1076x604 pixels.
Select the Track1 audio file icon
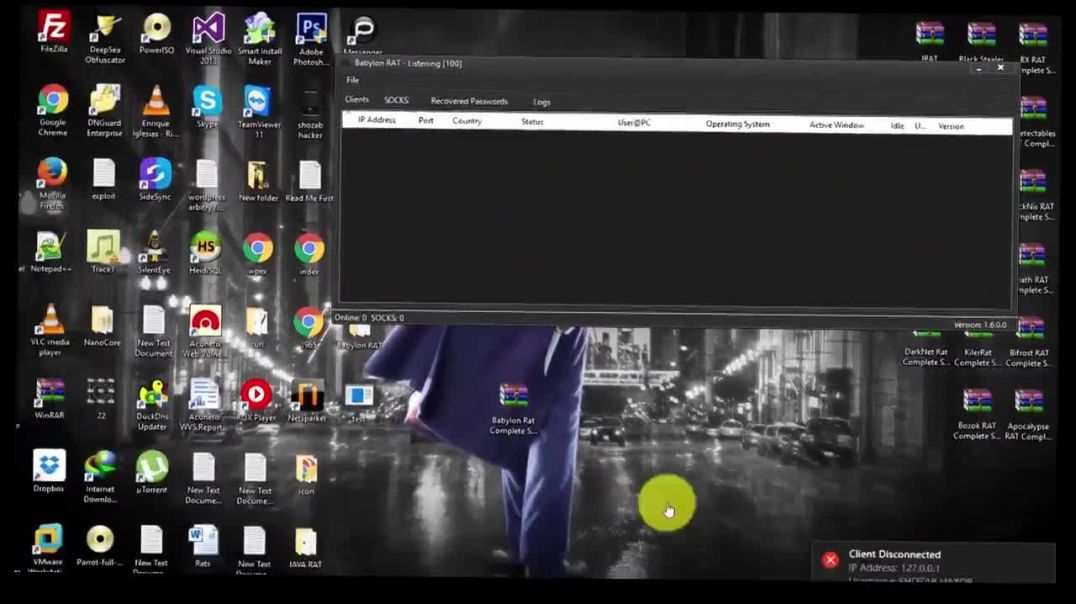point(103,251)
